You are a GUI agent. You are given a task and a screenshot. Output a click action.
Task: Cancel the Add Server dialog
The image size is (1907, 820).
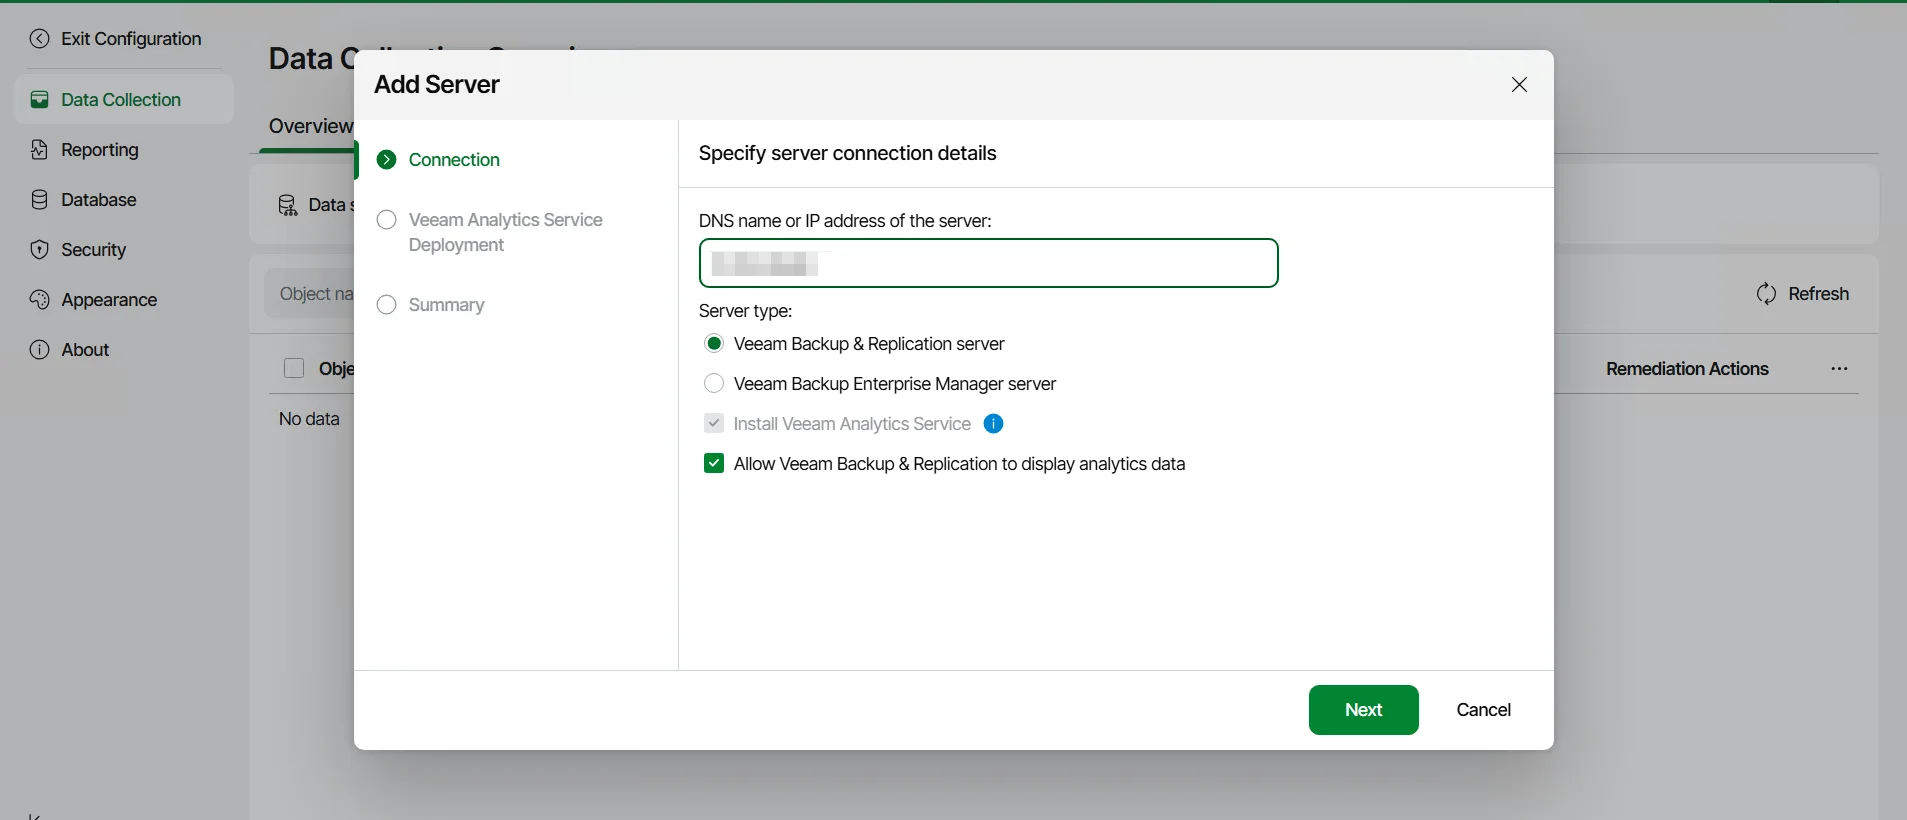[x=1483, y=710]
